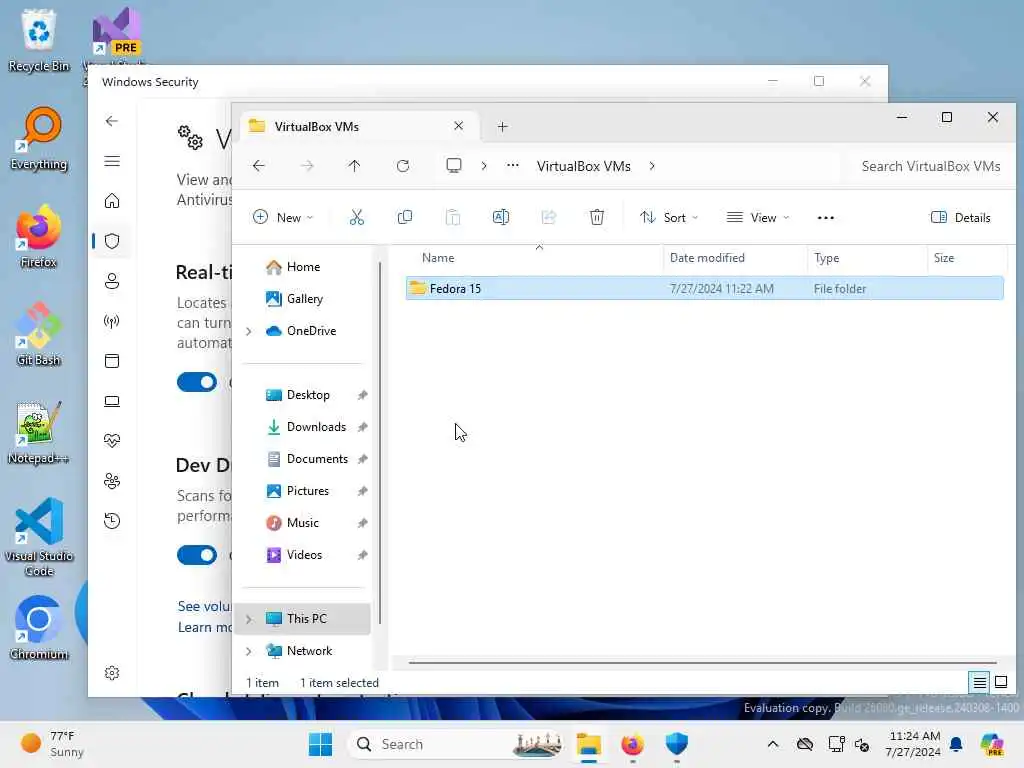Click the Learn more link in Windows Security

[x=204, y=627]
